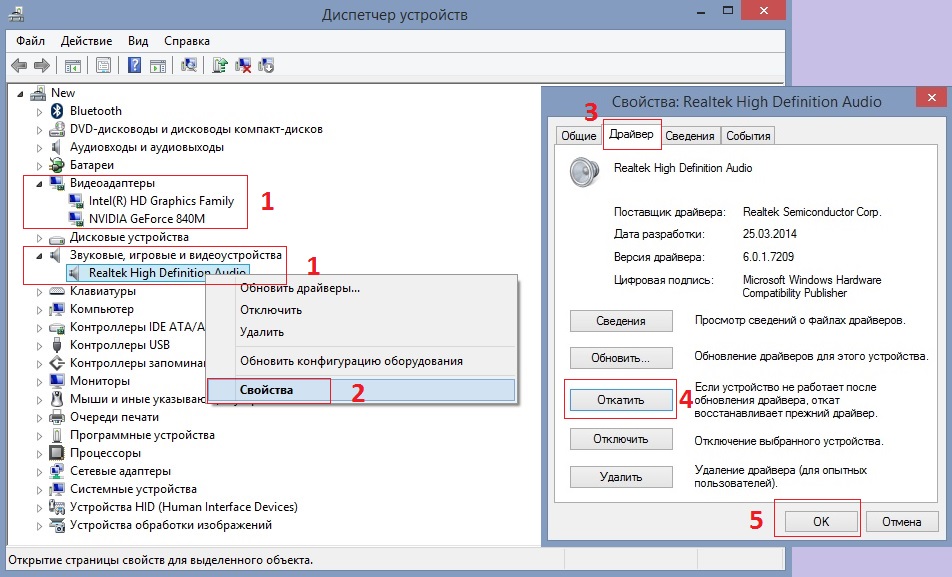Expand the Мониторы category
This screenshot has height=577, width=952.
39,381
